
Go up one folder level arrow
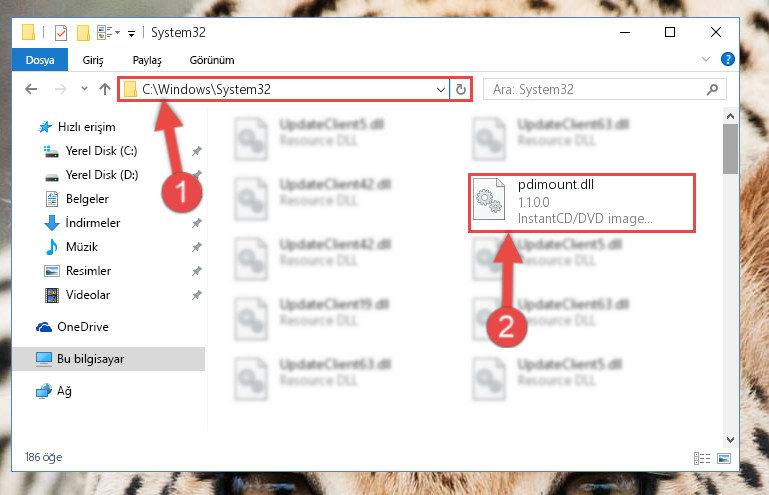coord(104,89)
